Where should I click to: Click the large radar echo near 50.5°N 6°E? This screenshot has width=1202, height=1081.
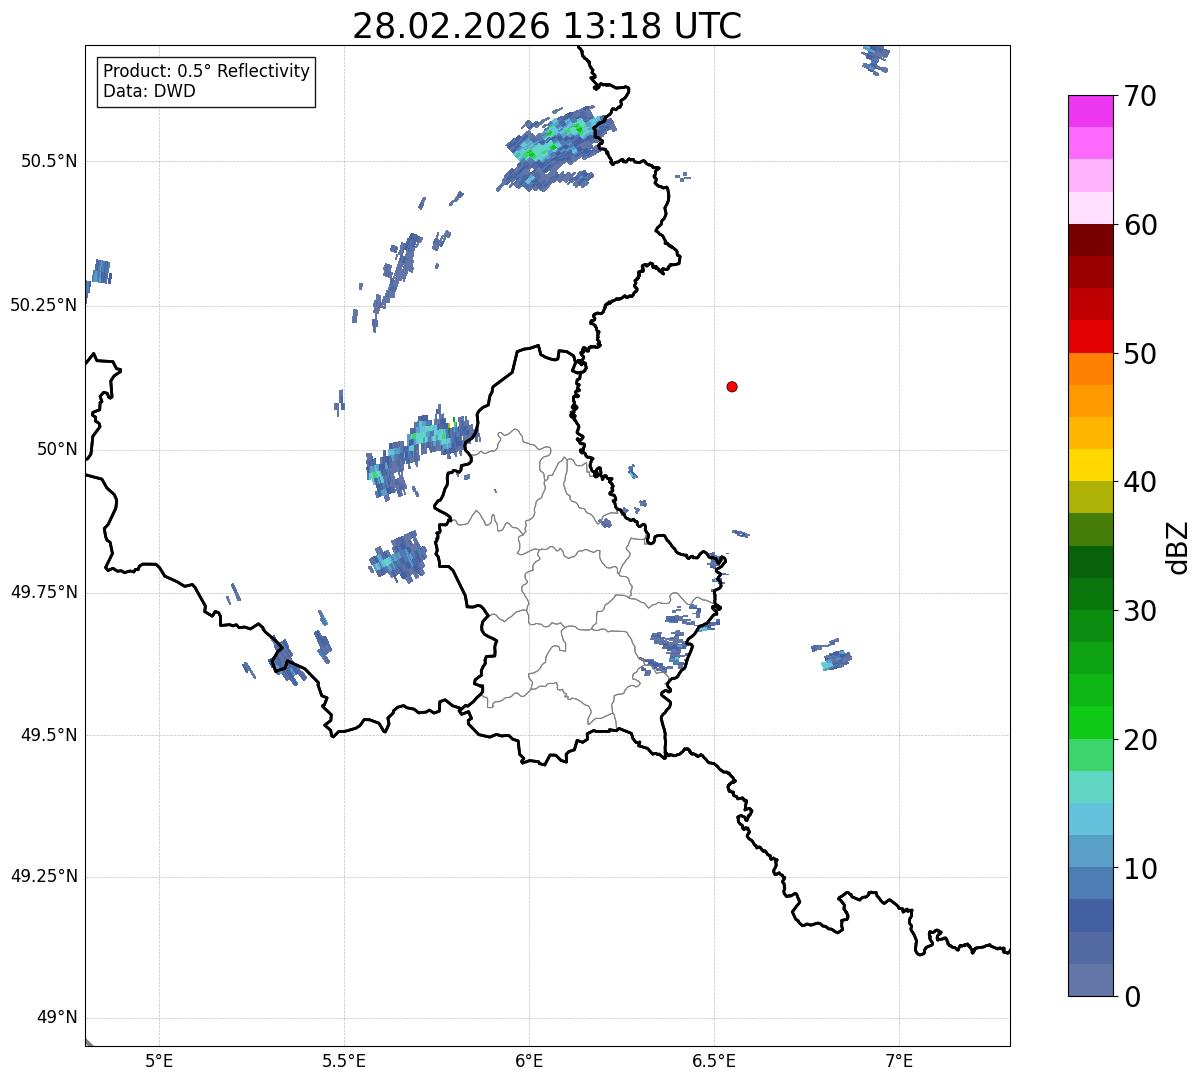pos(555,150)
